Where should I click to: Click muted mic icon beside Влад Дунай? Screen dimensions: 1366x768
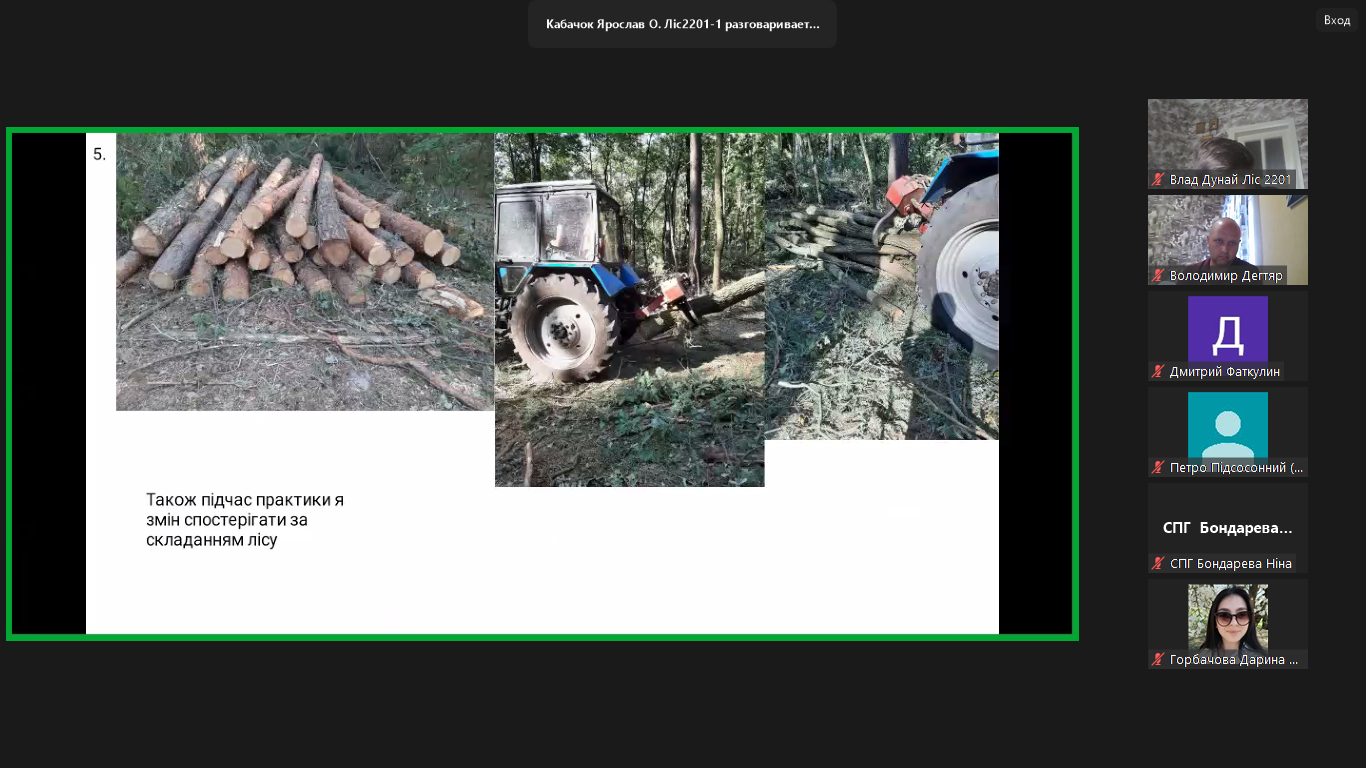(1159, 180)
